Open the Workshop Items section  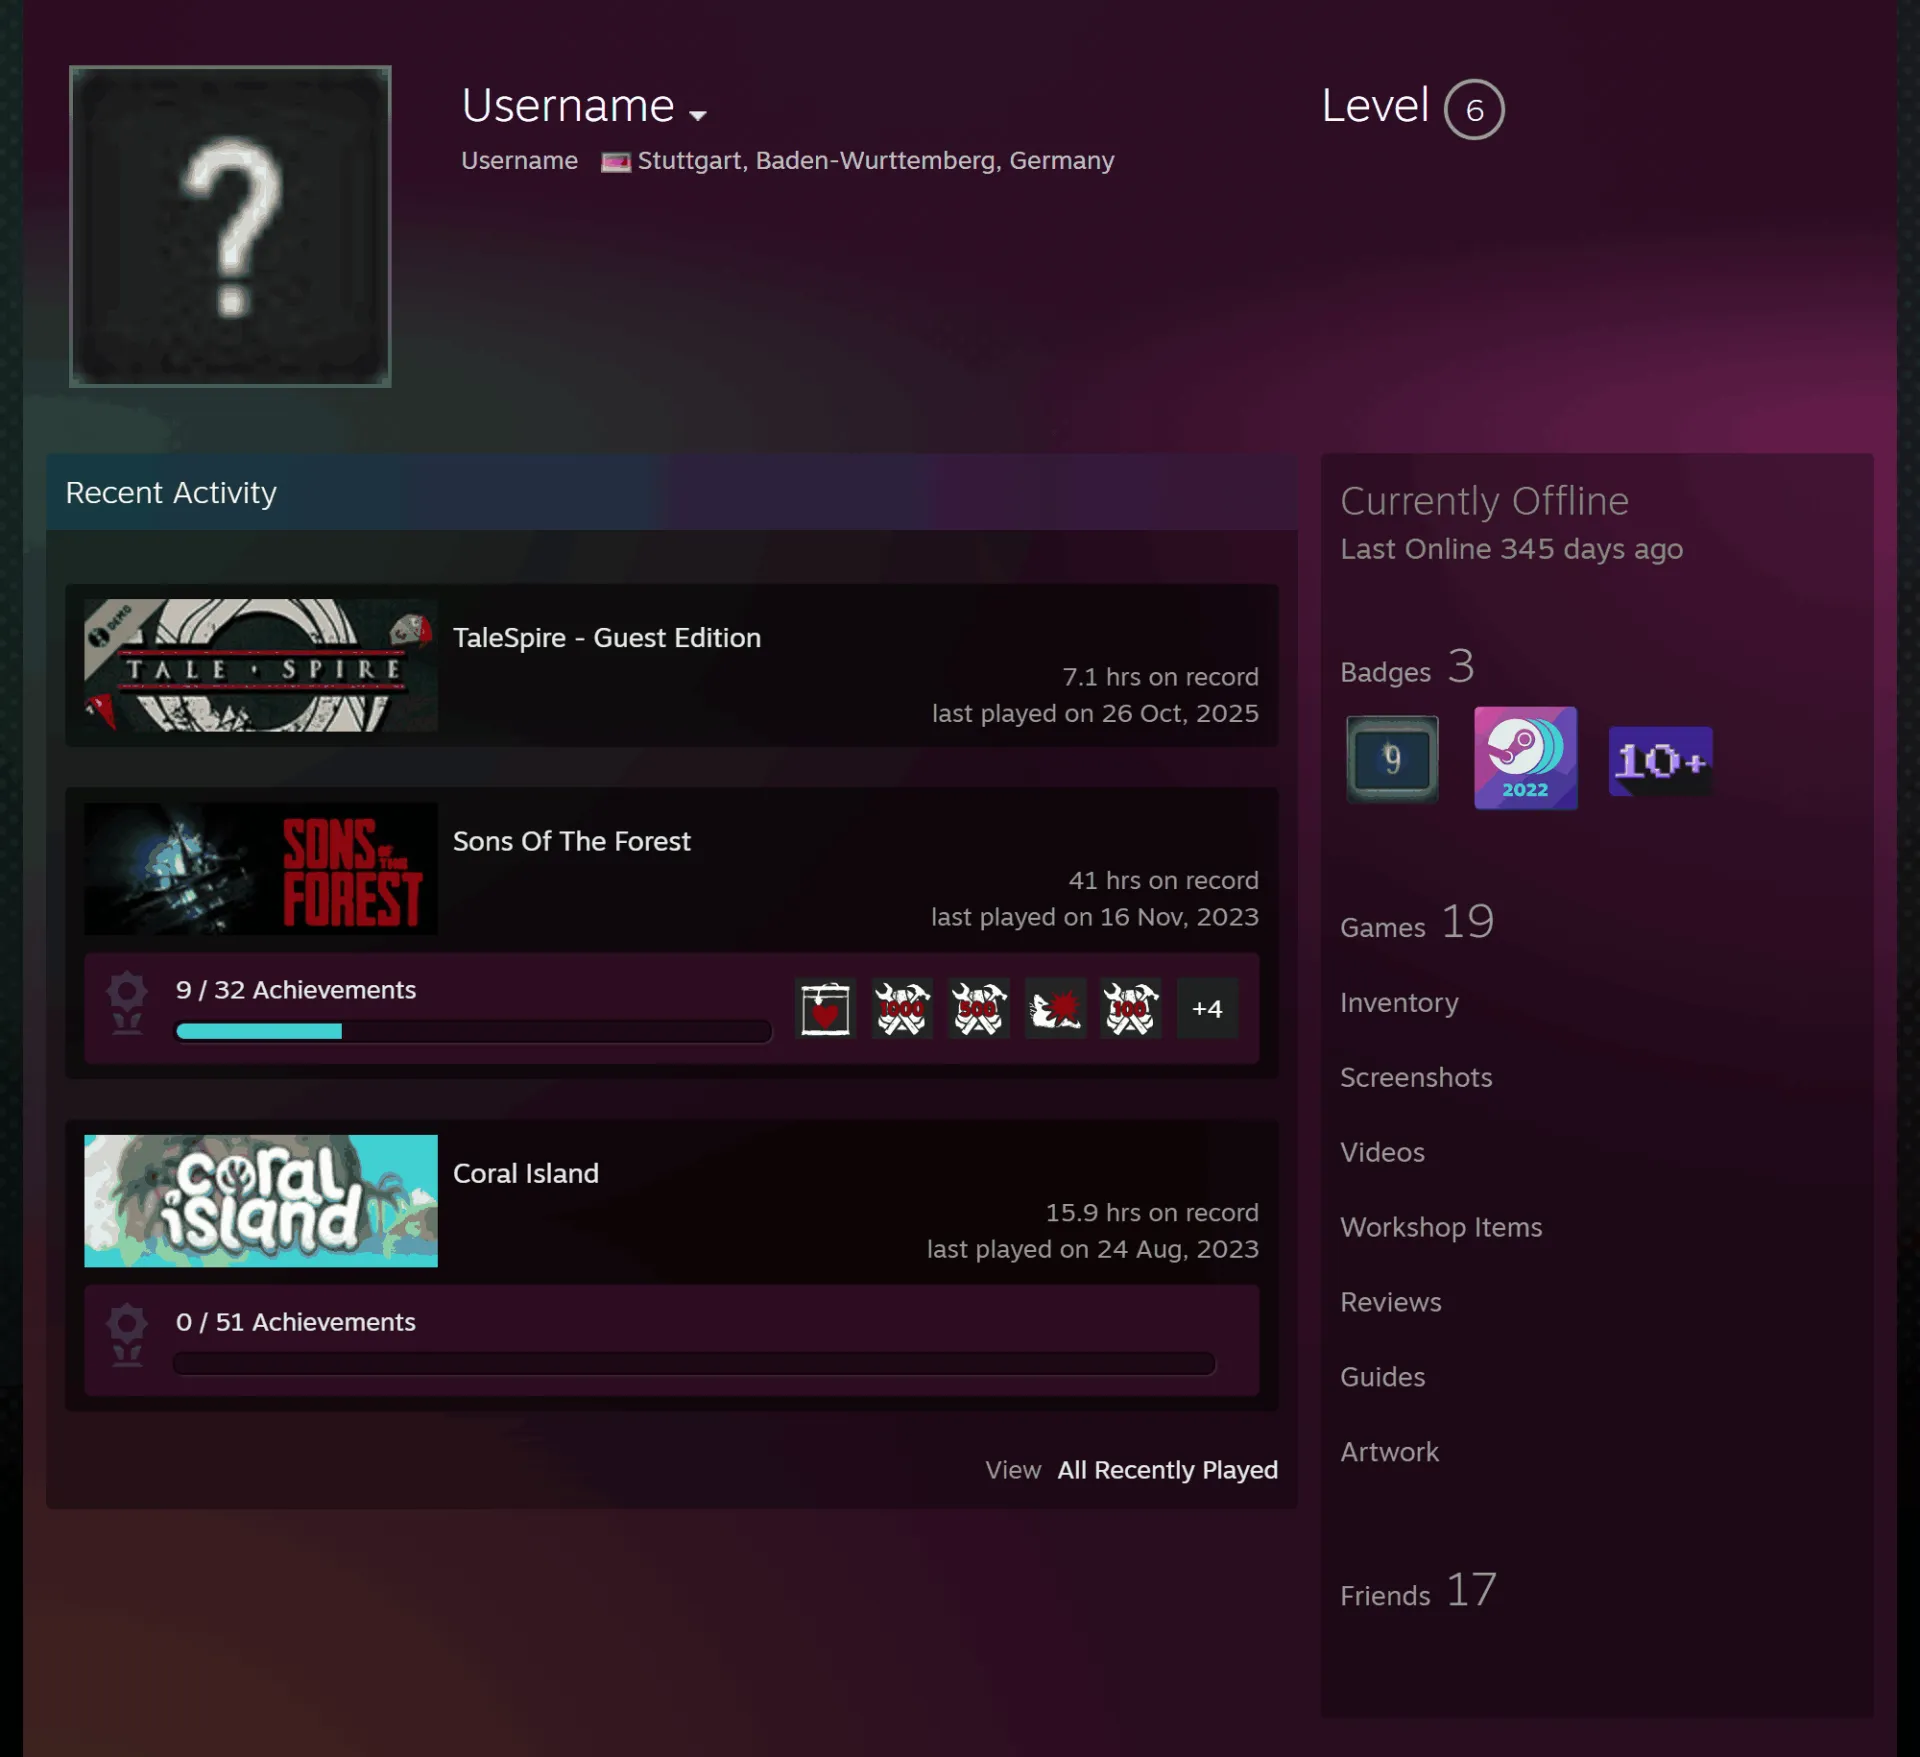tap(1441, 1227)
